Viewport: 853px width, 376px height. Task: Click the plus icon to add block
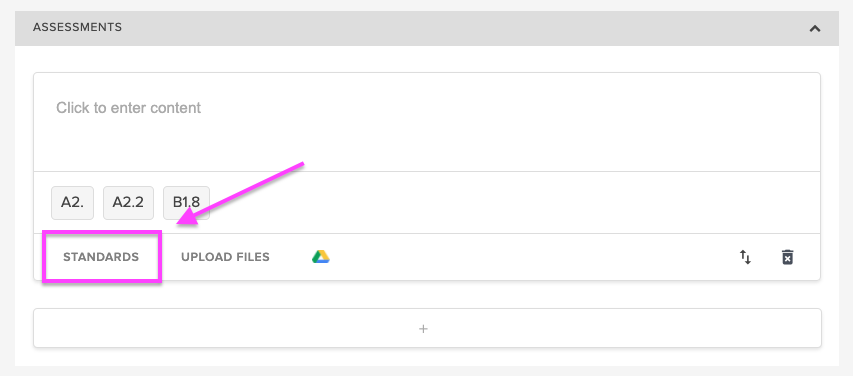coord(423,329)
